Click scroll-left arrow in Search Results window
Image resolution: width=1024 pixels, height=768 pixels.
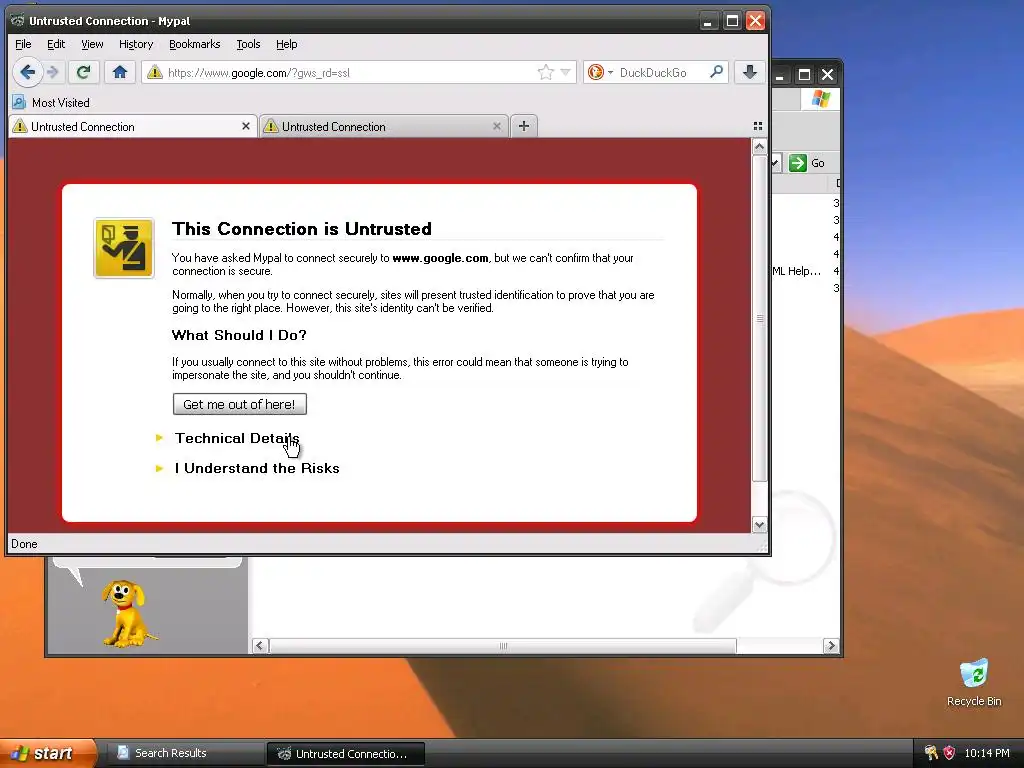pos(259,646)
